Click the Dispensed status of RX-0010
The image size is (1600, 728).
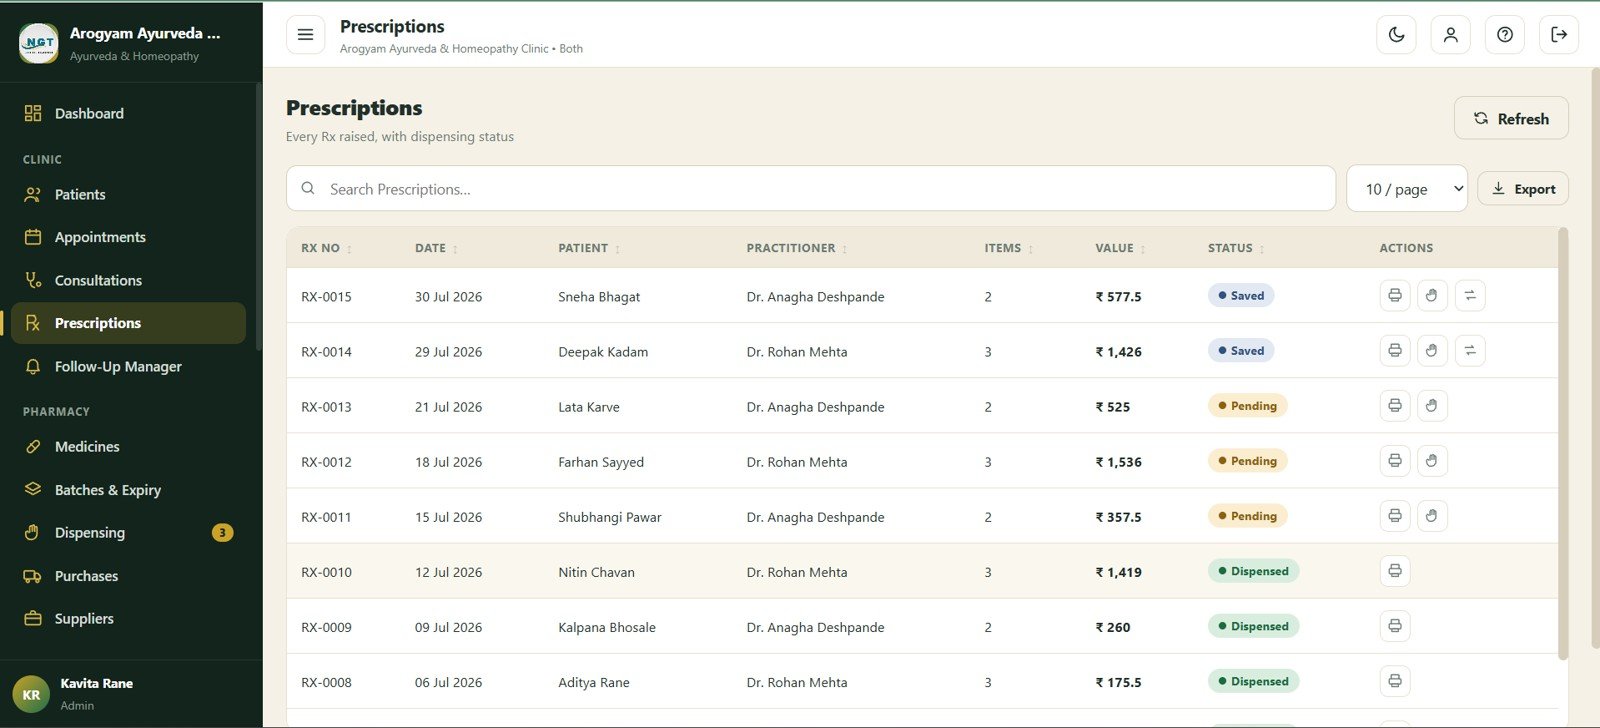1253,570
